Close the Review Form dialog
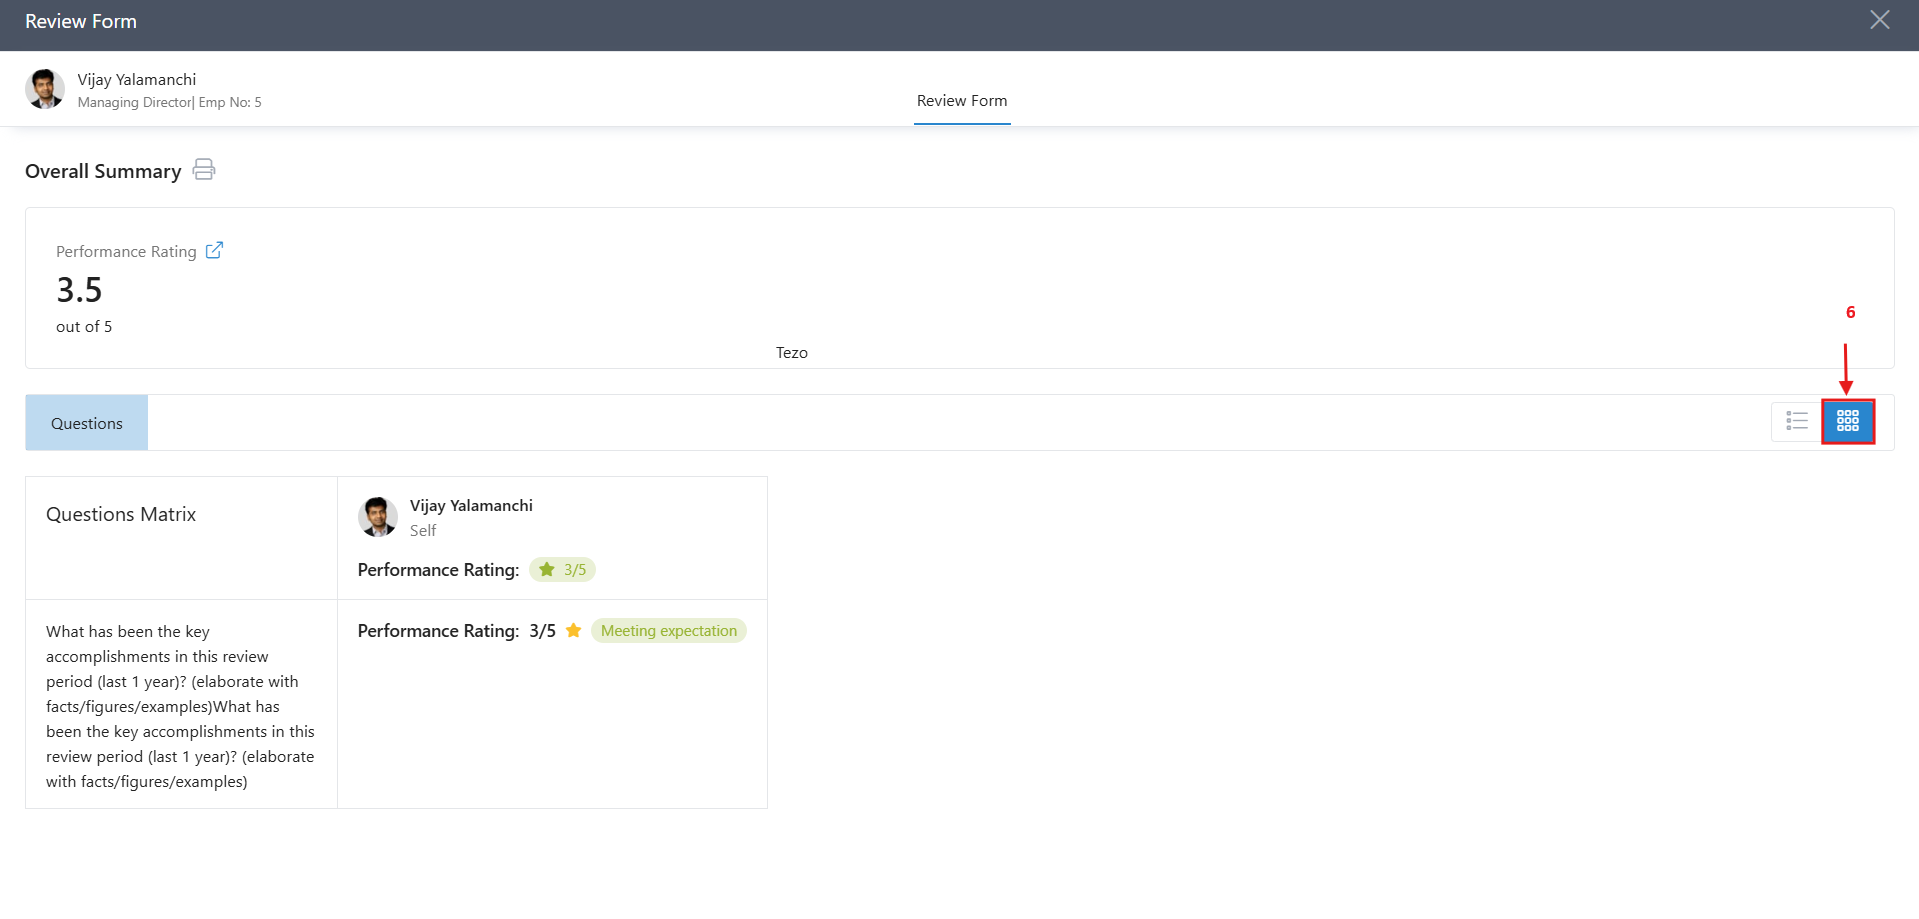Viewport: 1919px width, 919px height. 1879,19
